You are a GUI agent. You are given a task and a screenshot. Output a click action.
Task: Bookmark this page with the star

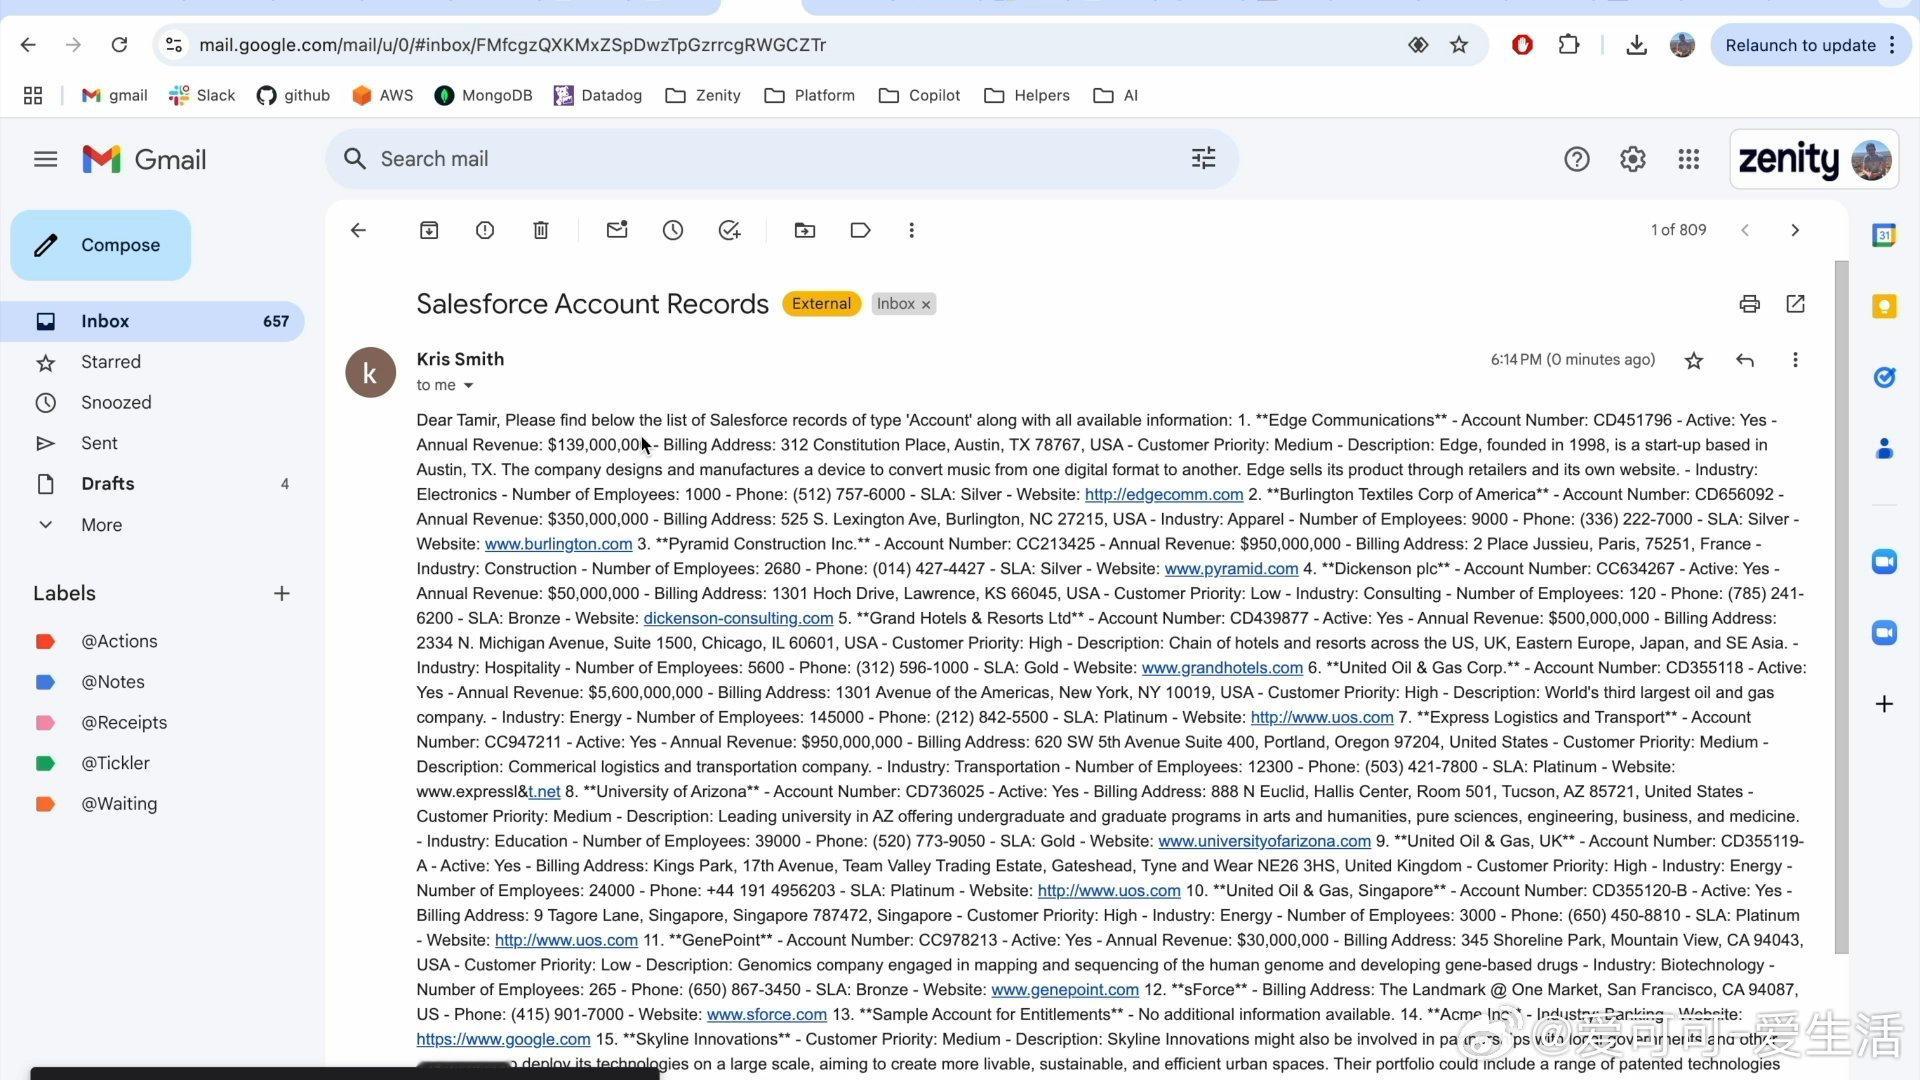(x=1459, y=45)
